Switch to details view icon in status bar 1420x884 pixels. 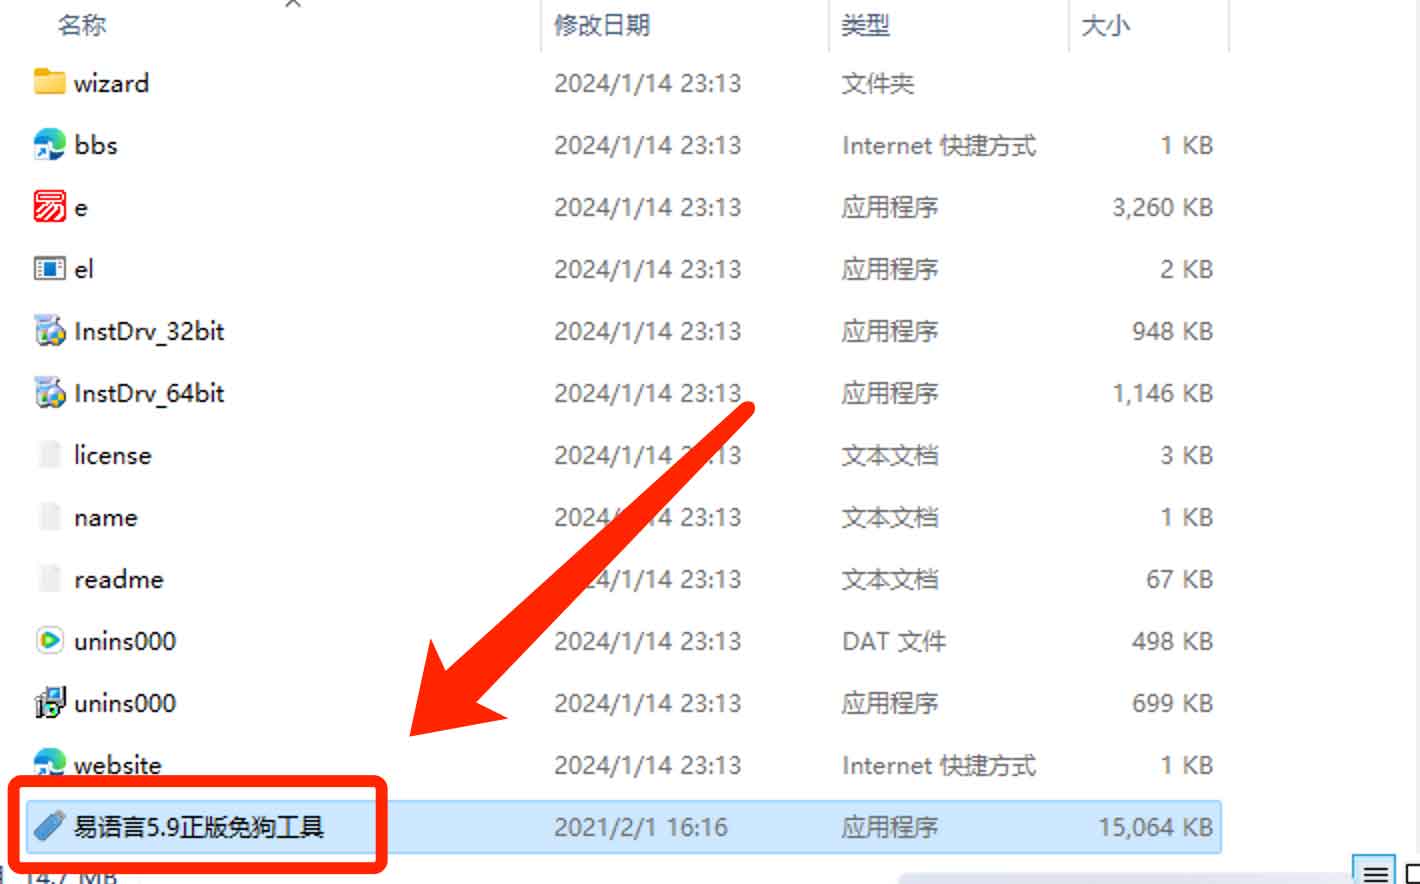[x=1376, y=872]
